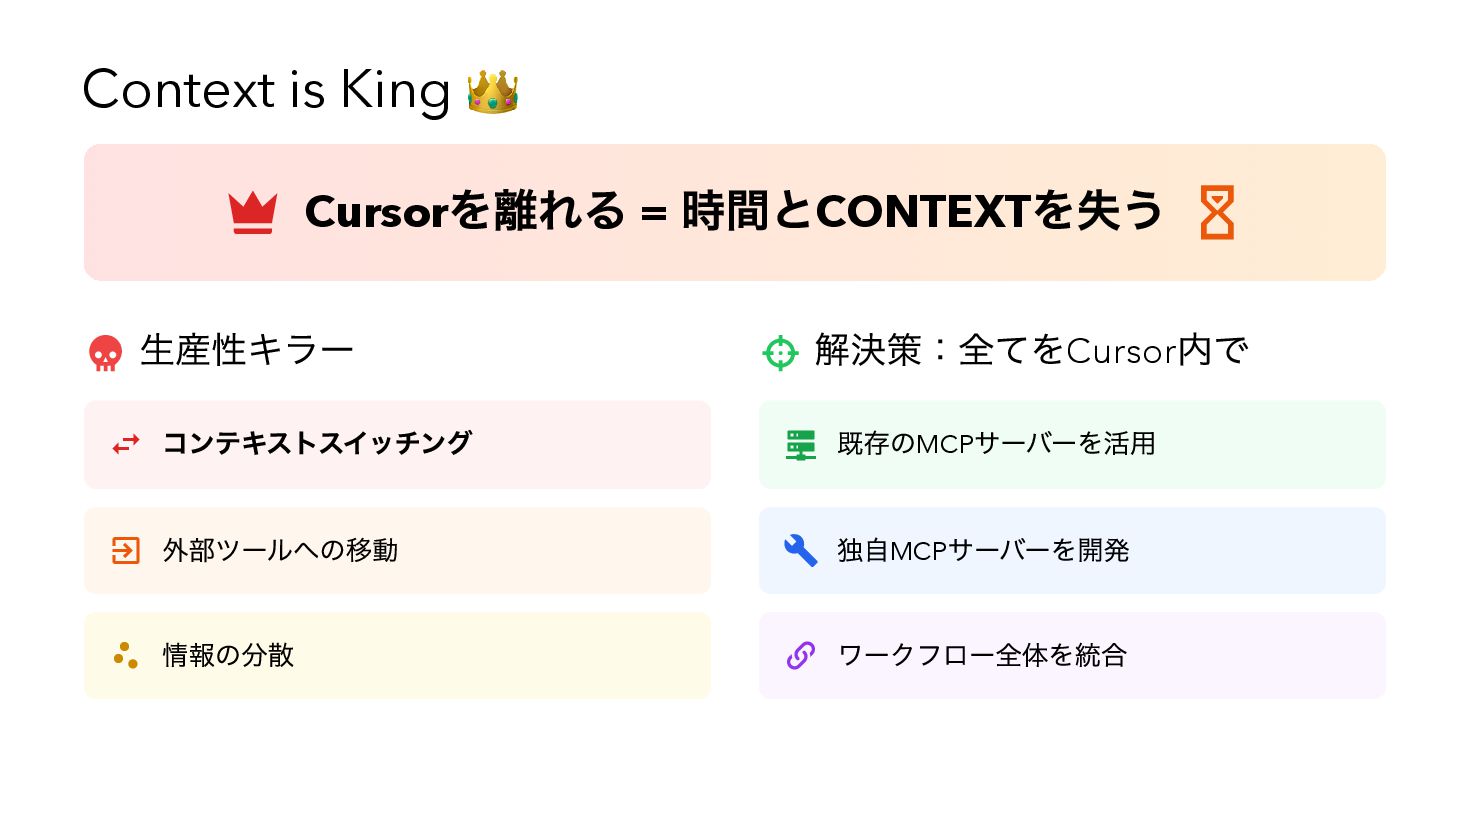The width and height of the screenshot is (1470, 828).
Task: Click the purple chain link icon
Action: pyautogui.click(x=801, y=656)
